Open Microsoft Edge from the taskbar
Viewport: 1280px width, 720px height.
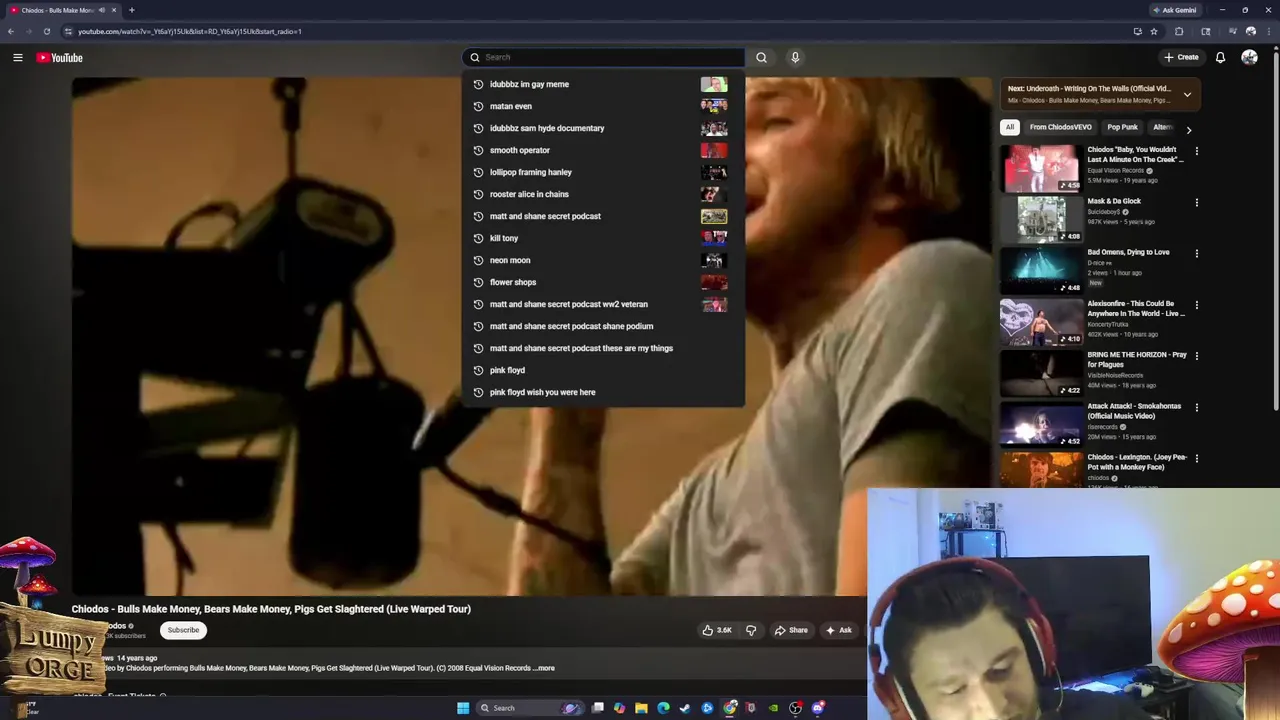(x=663, y=708)
